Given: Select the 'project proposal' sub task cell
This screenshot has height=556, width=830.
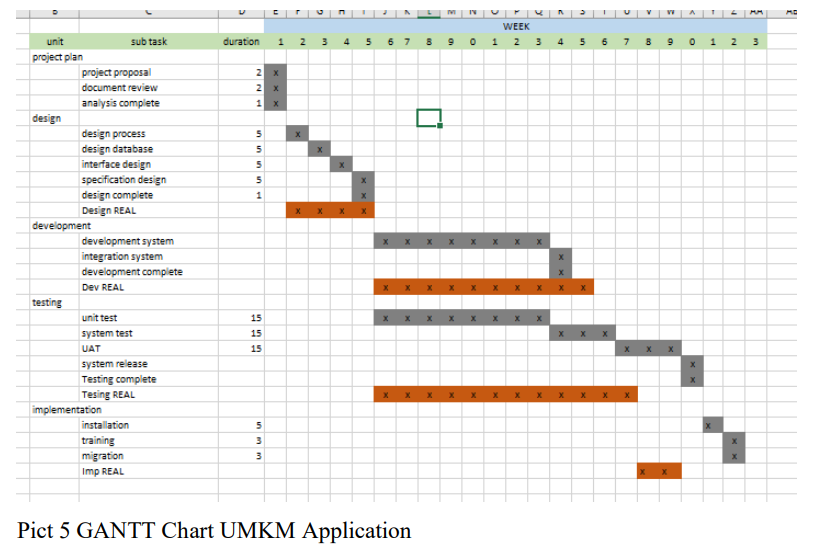Looking at the screenshot, I should 149,72.
